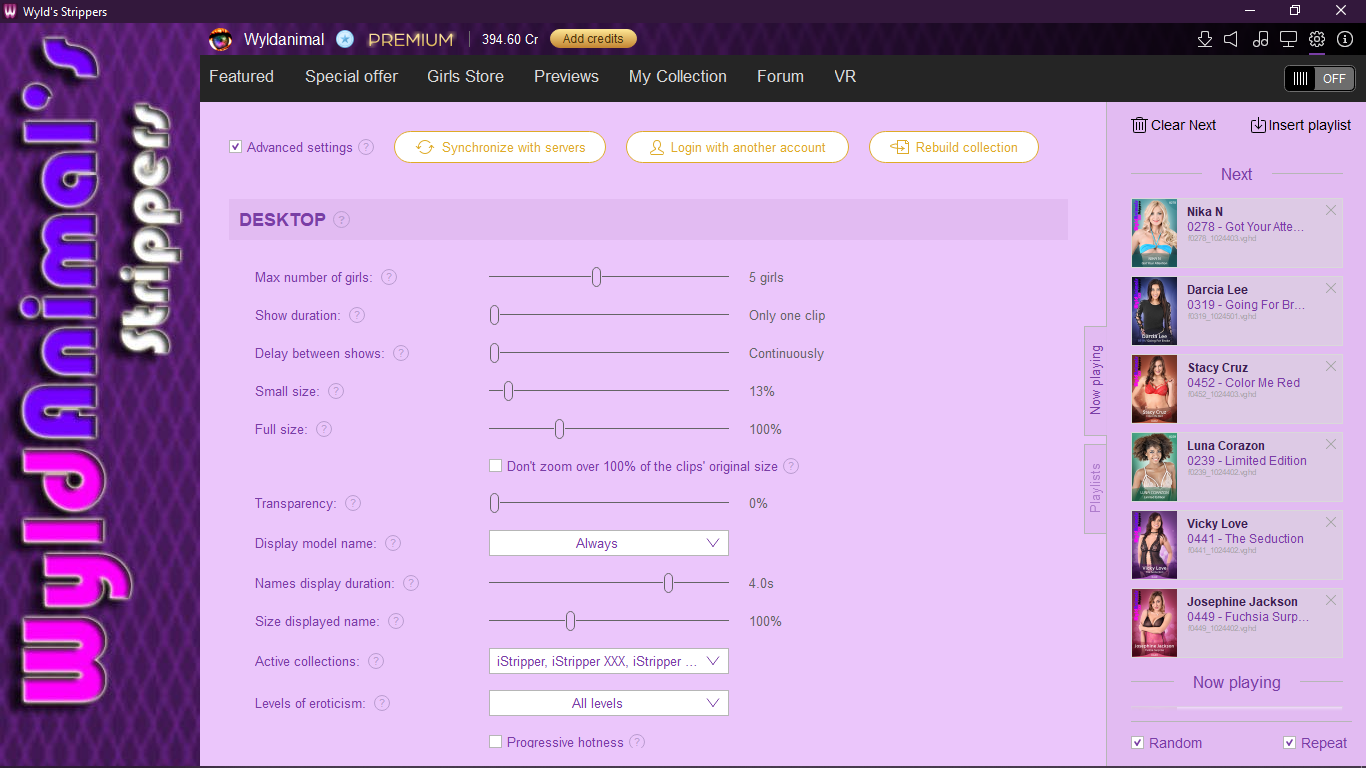Open the downloads arrow icon in top bar
This screenshot has width=1366, height=768.
click(1205, 39)
